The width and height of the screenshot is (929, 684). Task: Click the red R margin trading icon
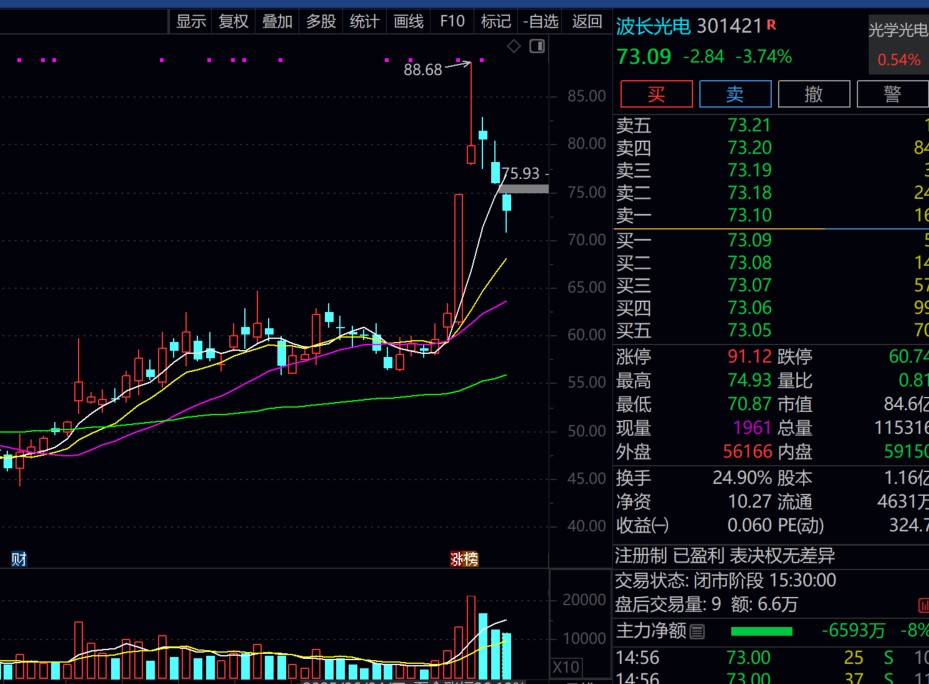tap(771, 25)
